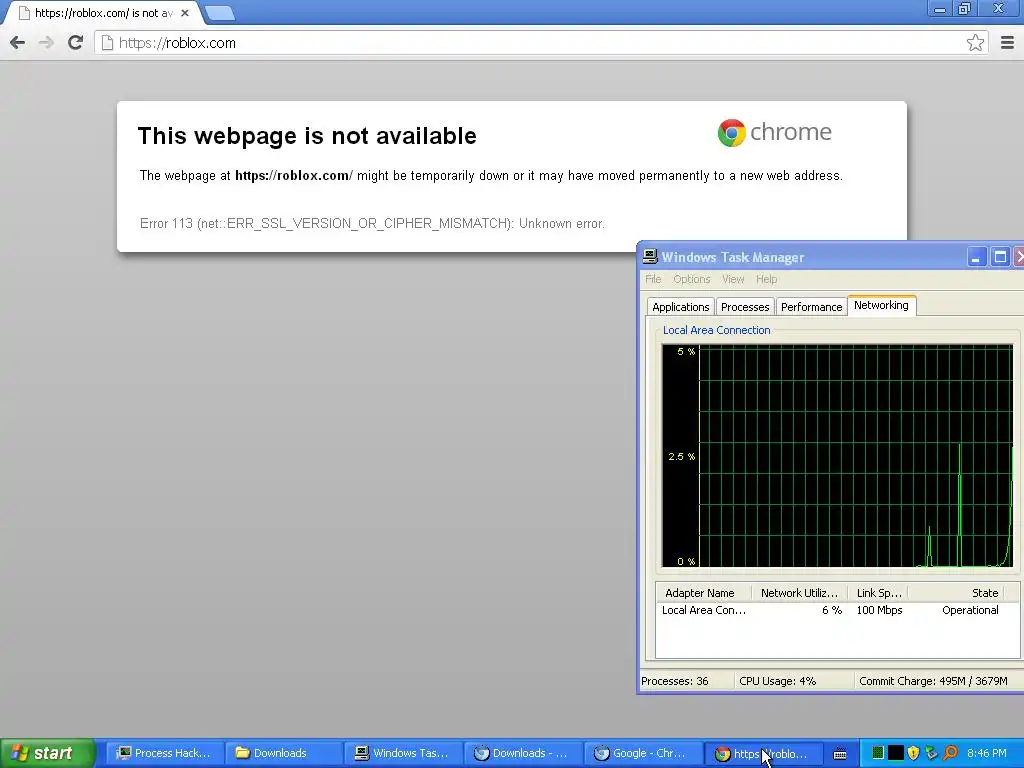Minimize the Chrome browser window

point(940,9)
